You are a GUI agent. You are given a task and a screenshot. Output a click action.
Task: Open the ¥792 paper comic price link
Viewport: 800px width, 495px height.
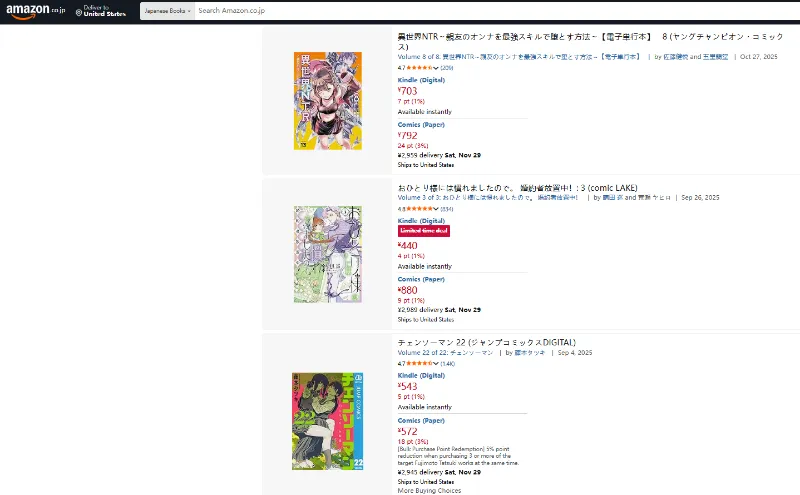tap(407, 135)
